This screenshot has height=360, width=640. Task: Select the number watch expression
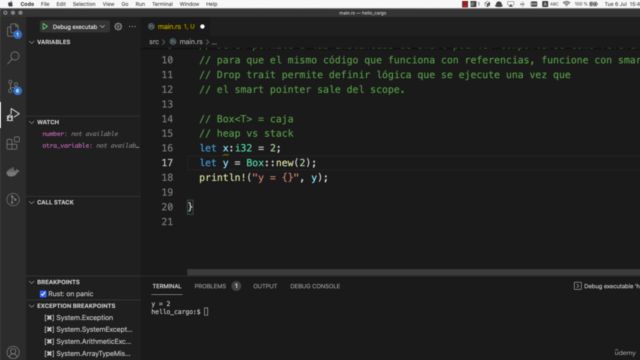tap(80, 134)
